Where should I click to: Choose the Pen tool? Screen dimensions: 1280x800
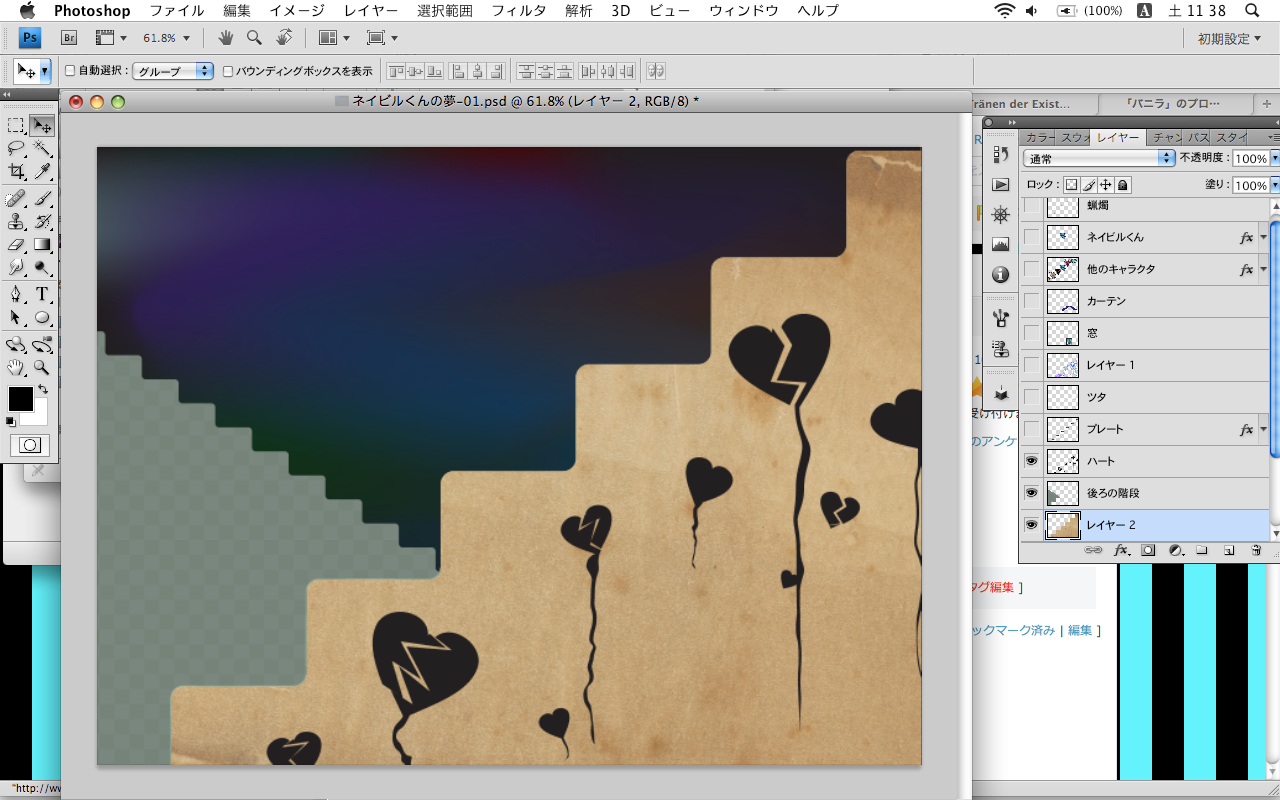tap(16, 294)
